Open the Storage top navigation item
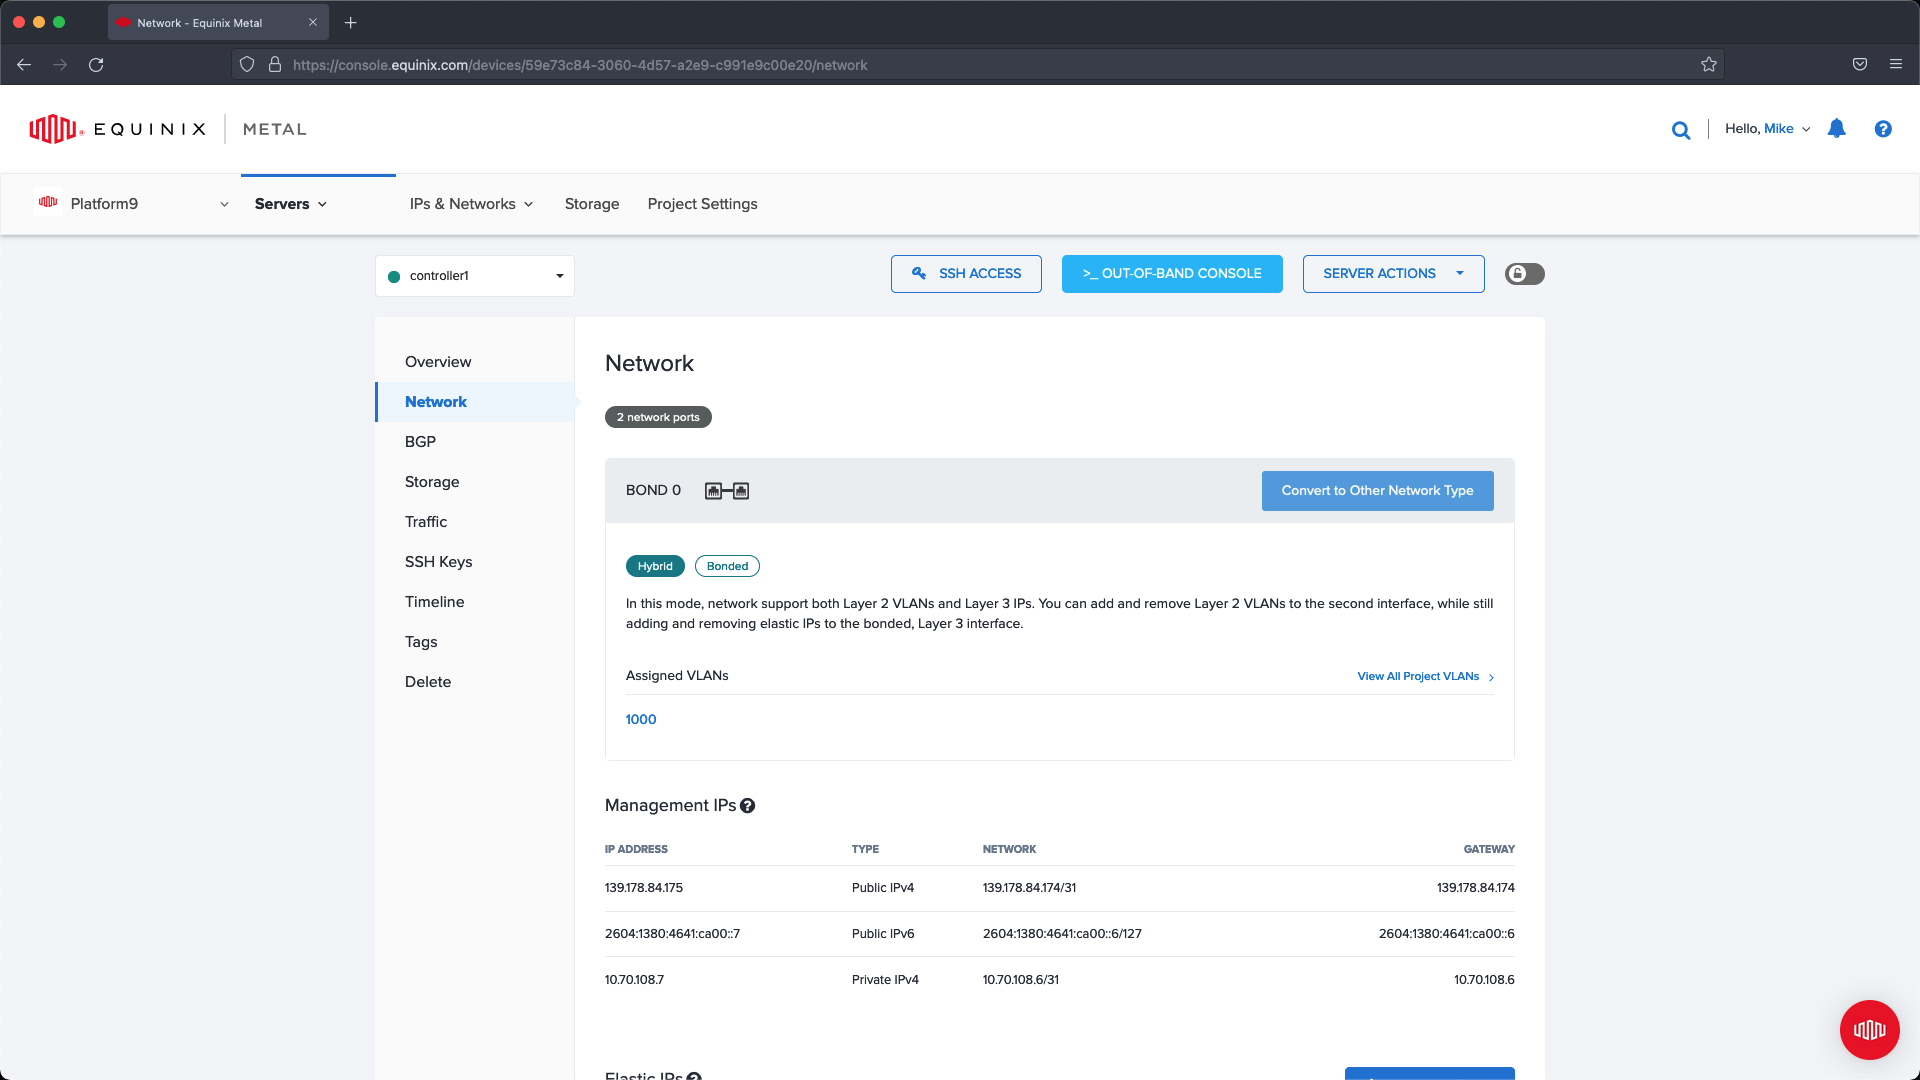This screenshot has height=1080, width=1920. point(592,204)
